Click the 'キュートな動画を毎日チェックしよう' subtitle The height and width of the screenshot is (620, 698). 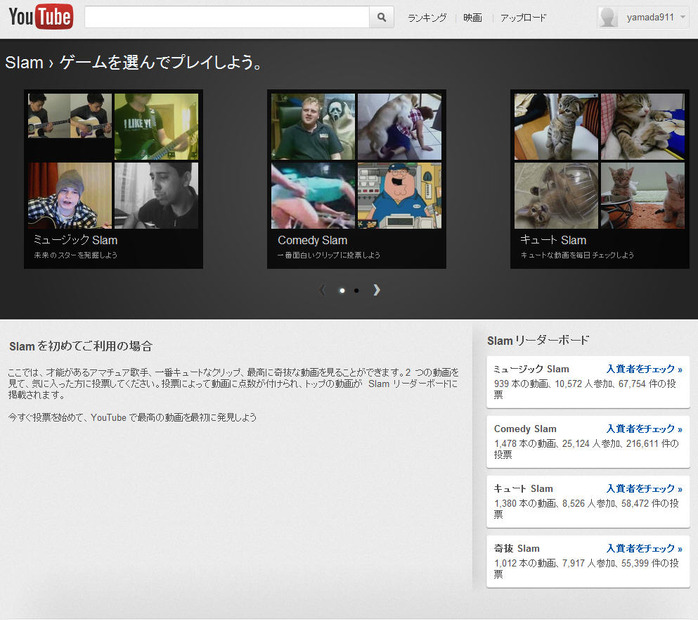click(577, 255)
